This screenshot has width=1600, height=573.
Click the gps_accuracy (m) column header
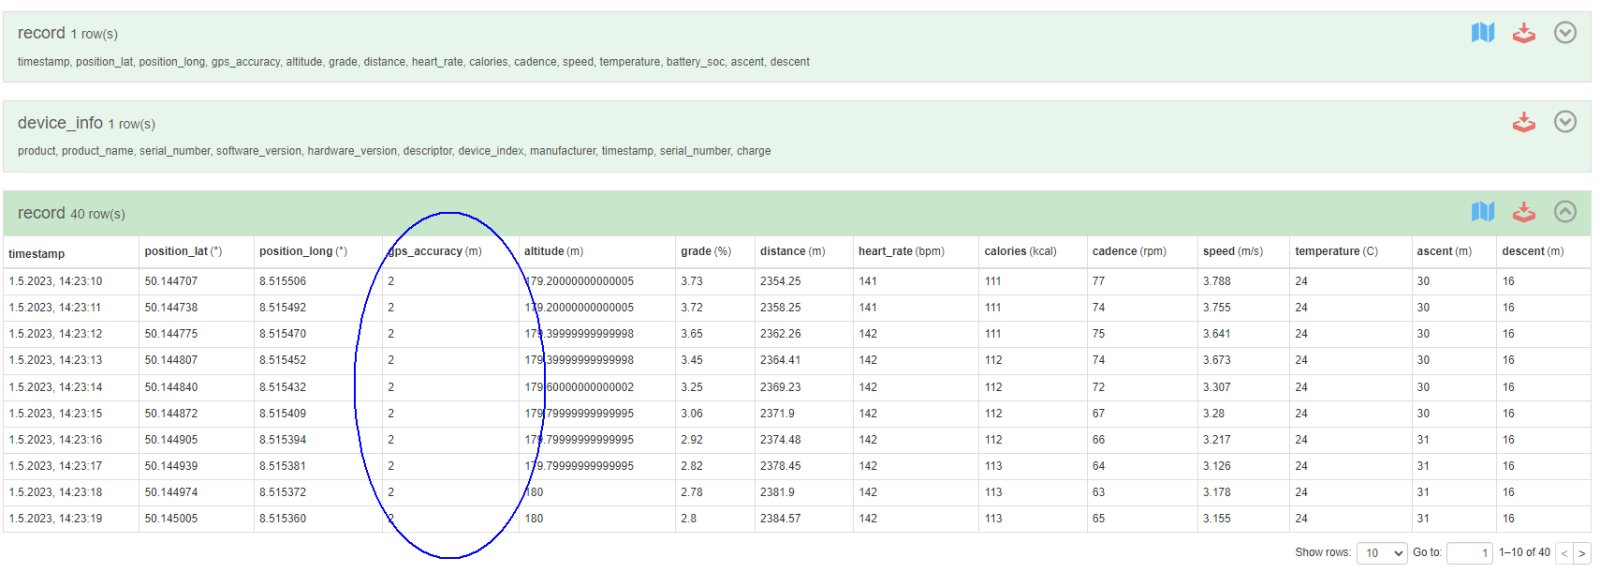[x=435, y=252]
